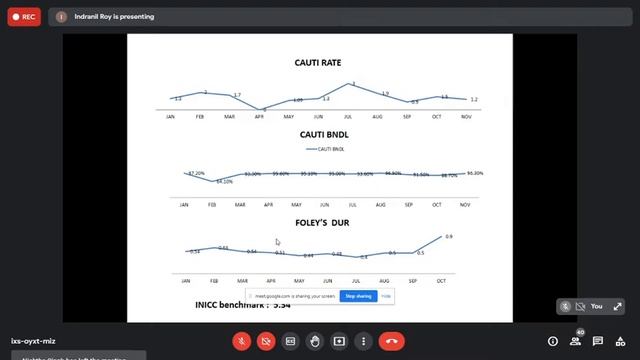Expand the 'You' self-view tile
640x360 pixels.
point(618,307)
